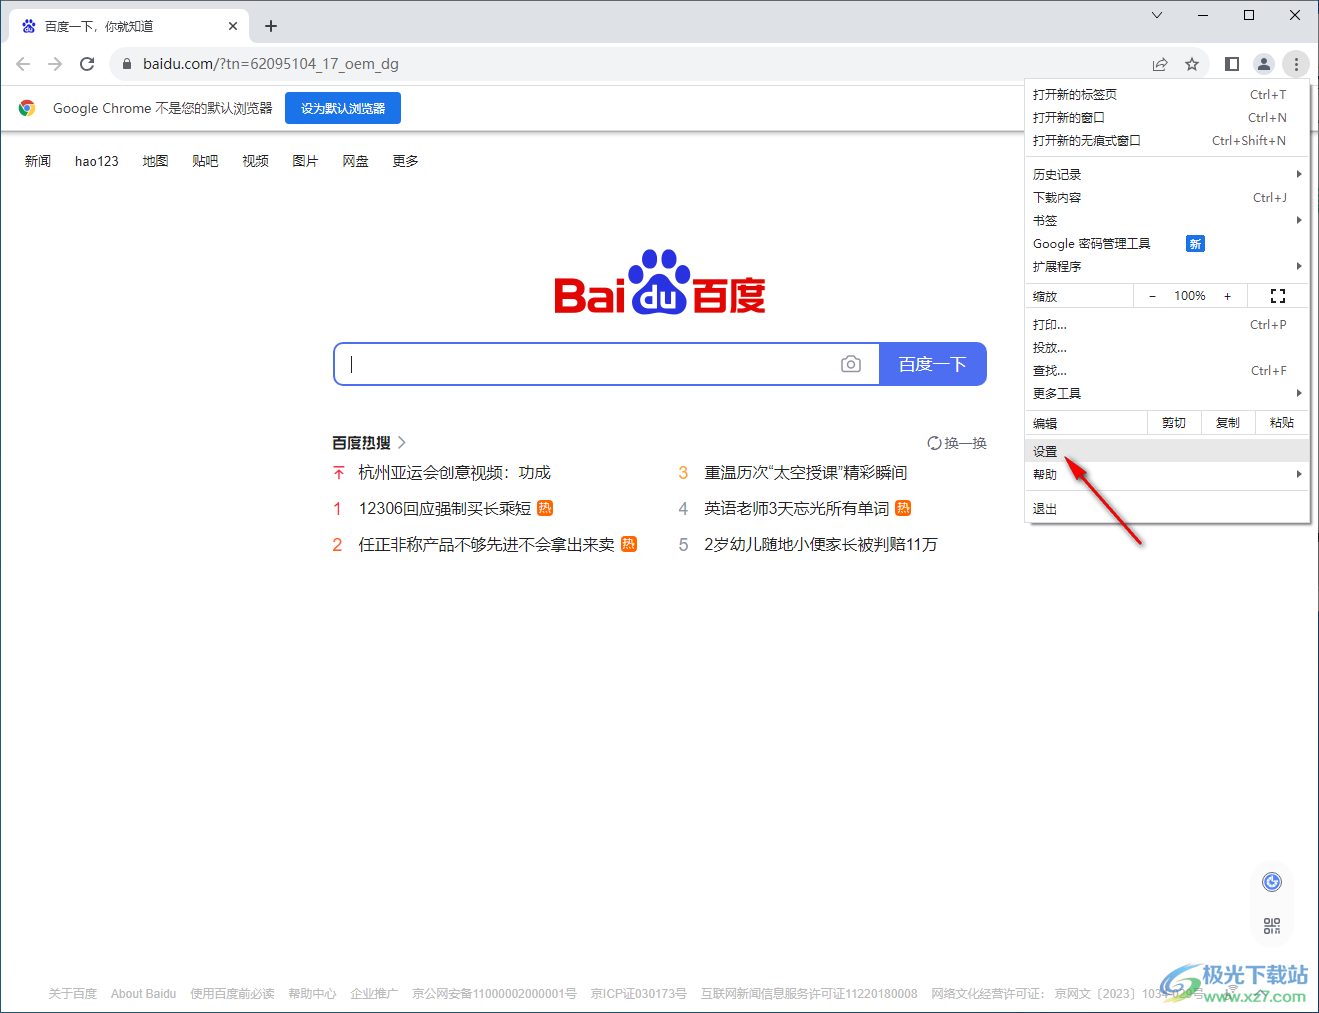View site info via the lock icon

click(126, 64)
